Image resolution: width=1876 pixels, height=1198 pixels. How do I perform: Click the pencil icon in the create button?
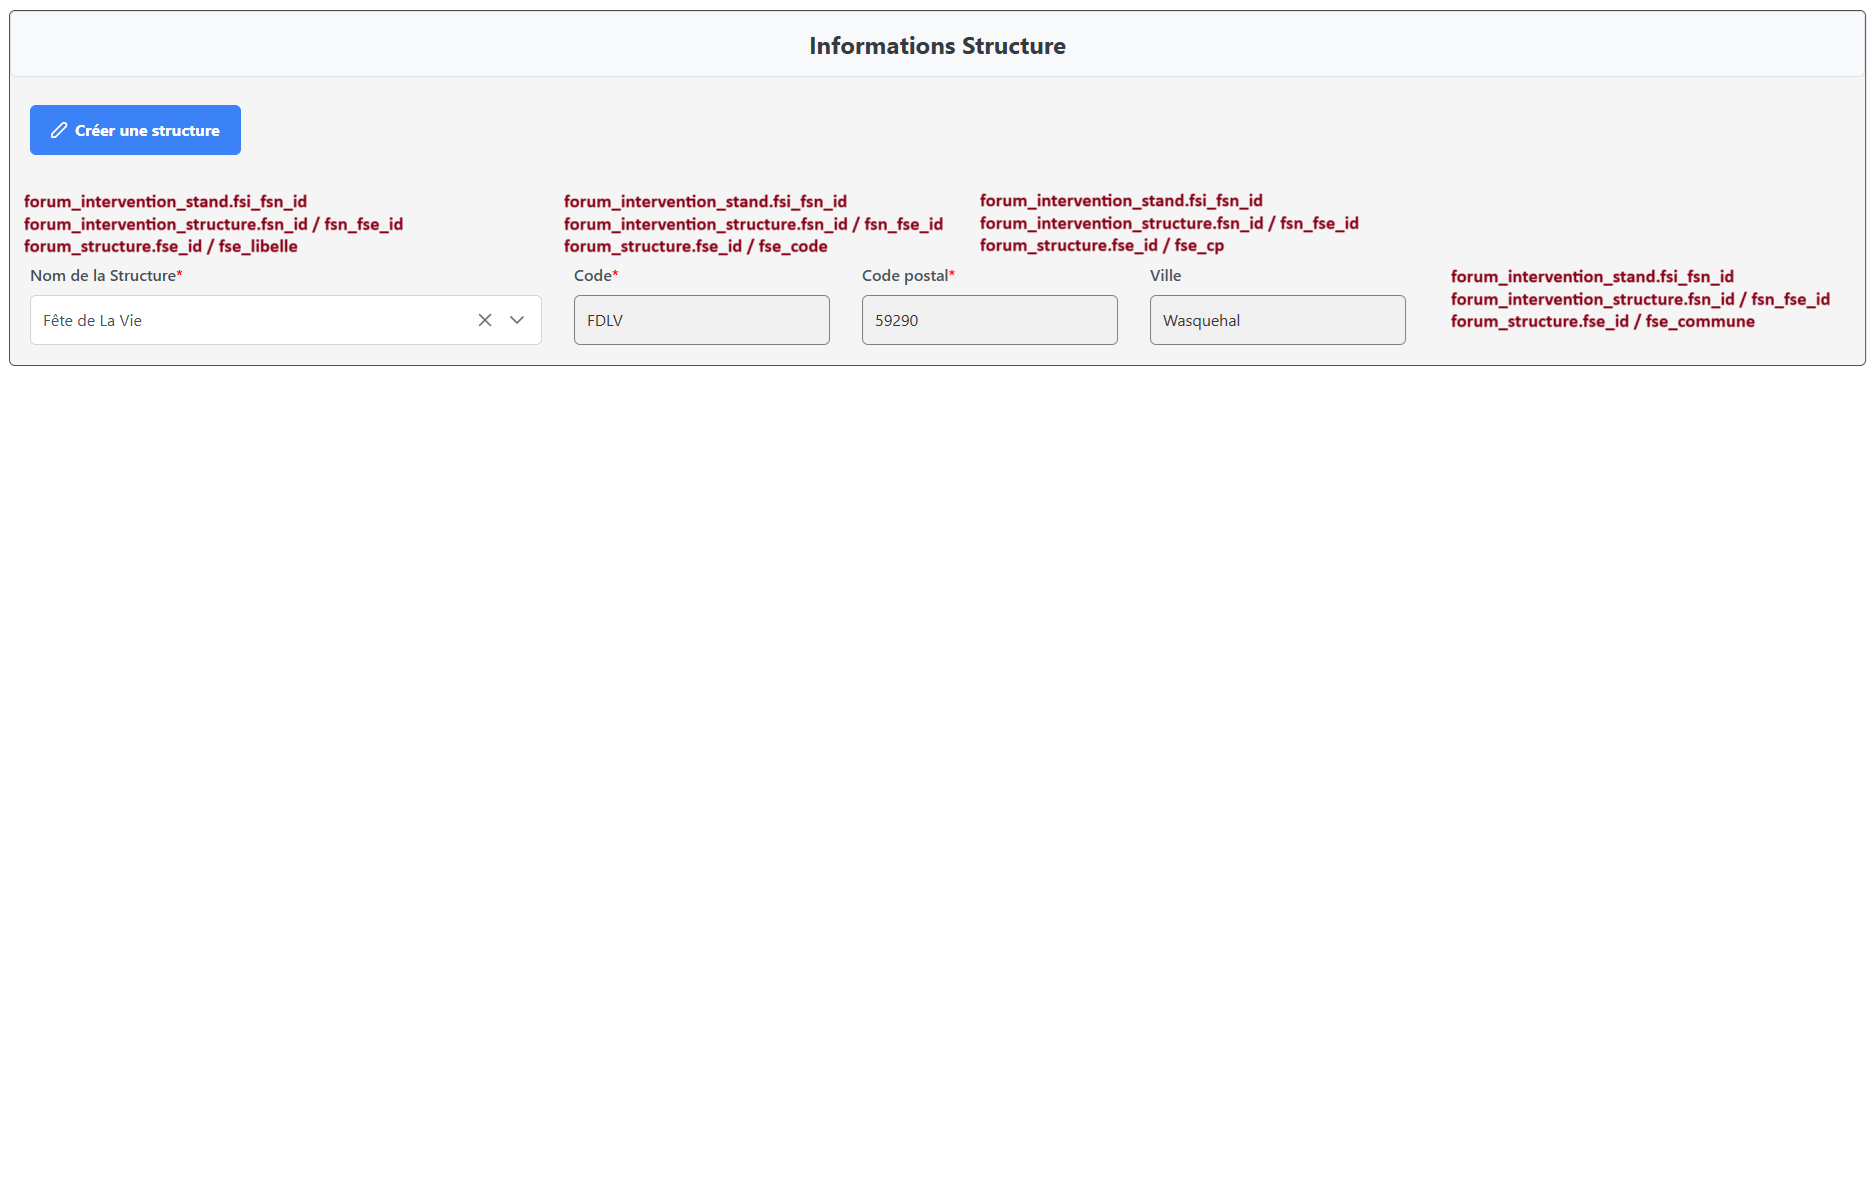[x=59, y=130]
